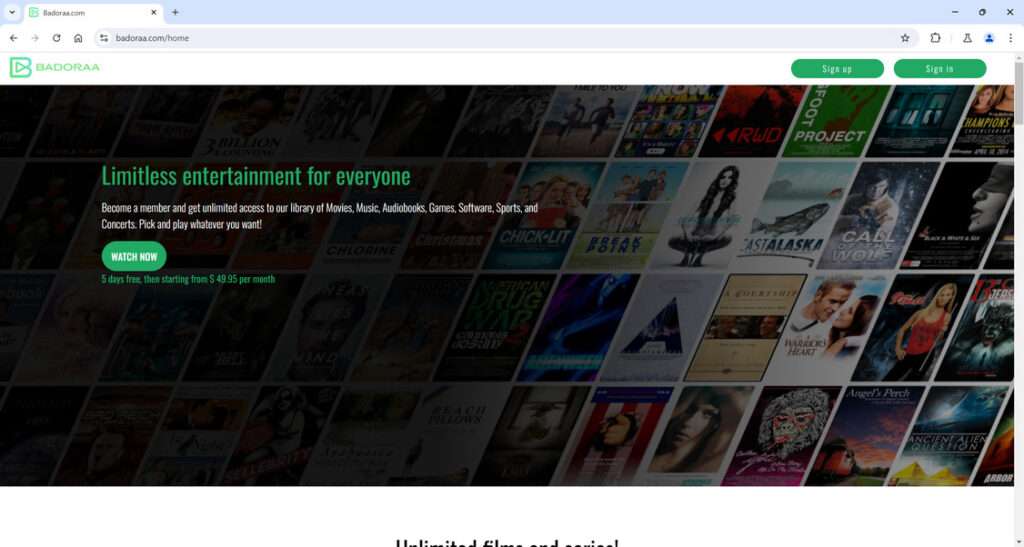Viewport: 1024px width, 547px height.
Task: View site information icon in address bar
Action: pos(104,38)
